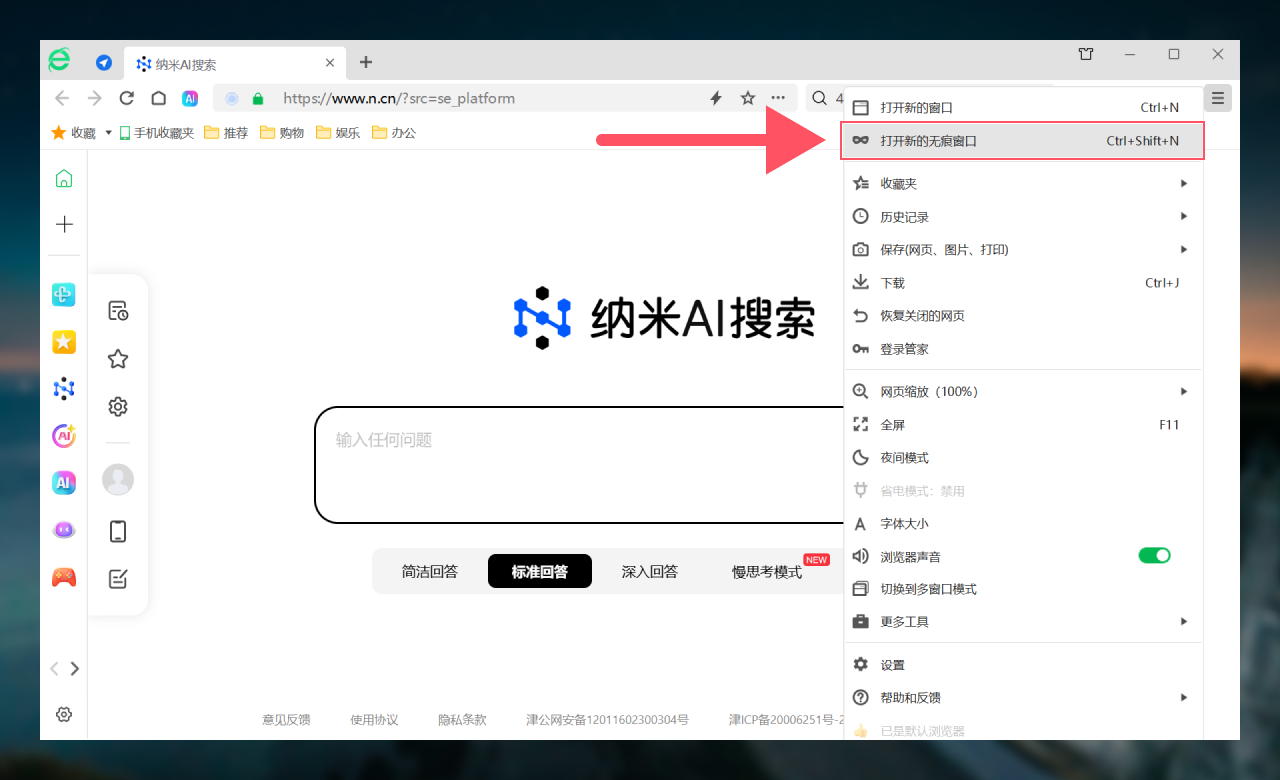Click the page refresh icon
This screenshot has height=780, width=1280.
(126, 98)
